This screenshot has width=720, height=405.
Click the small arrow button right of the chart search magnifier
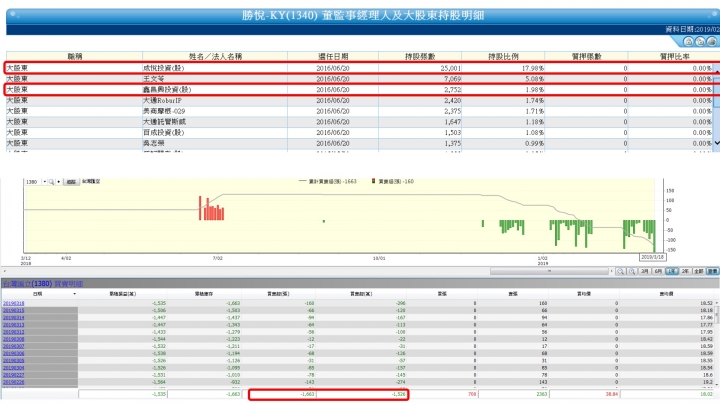click(x=58, y=182)
